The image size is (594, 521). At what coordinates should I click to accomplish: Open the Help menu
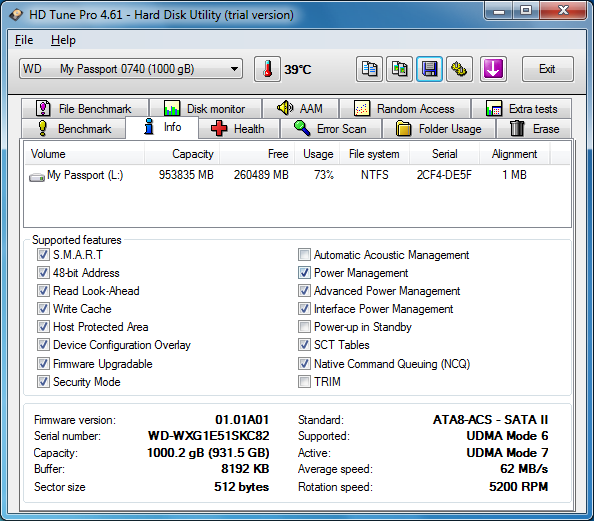[x=63, y=40]
